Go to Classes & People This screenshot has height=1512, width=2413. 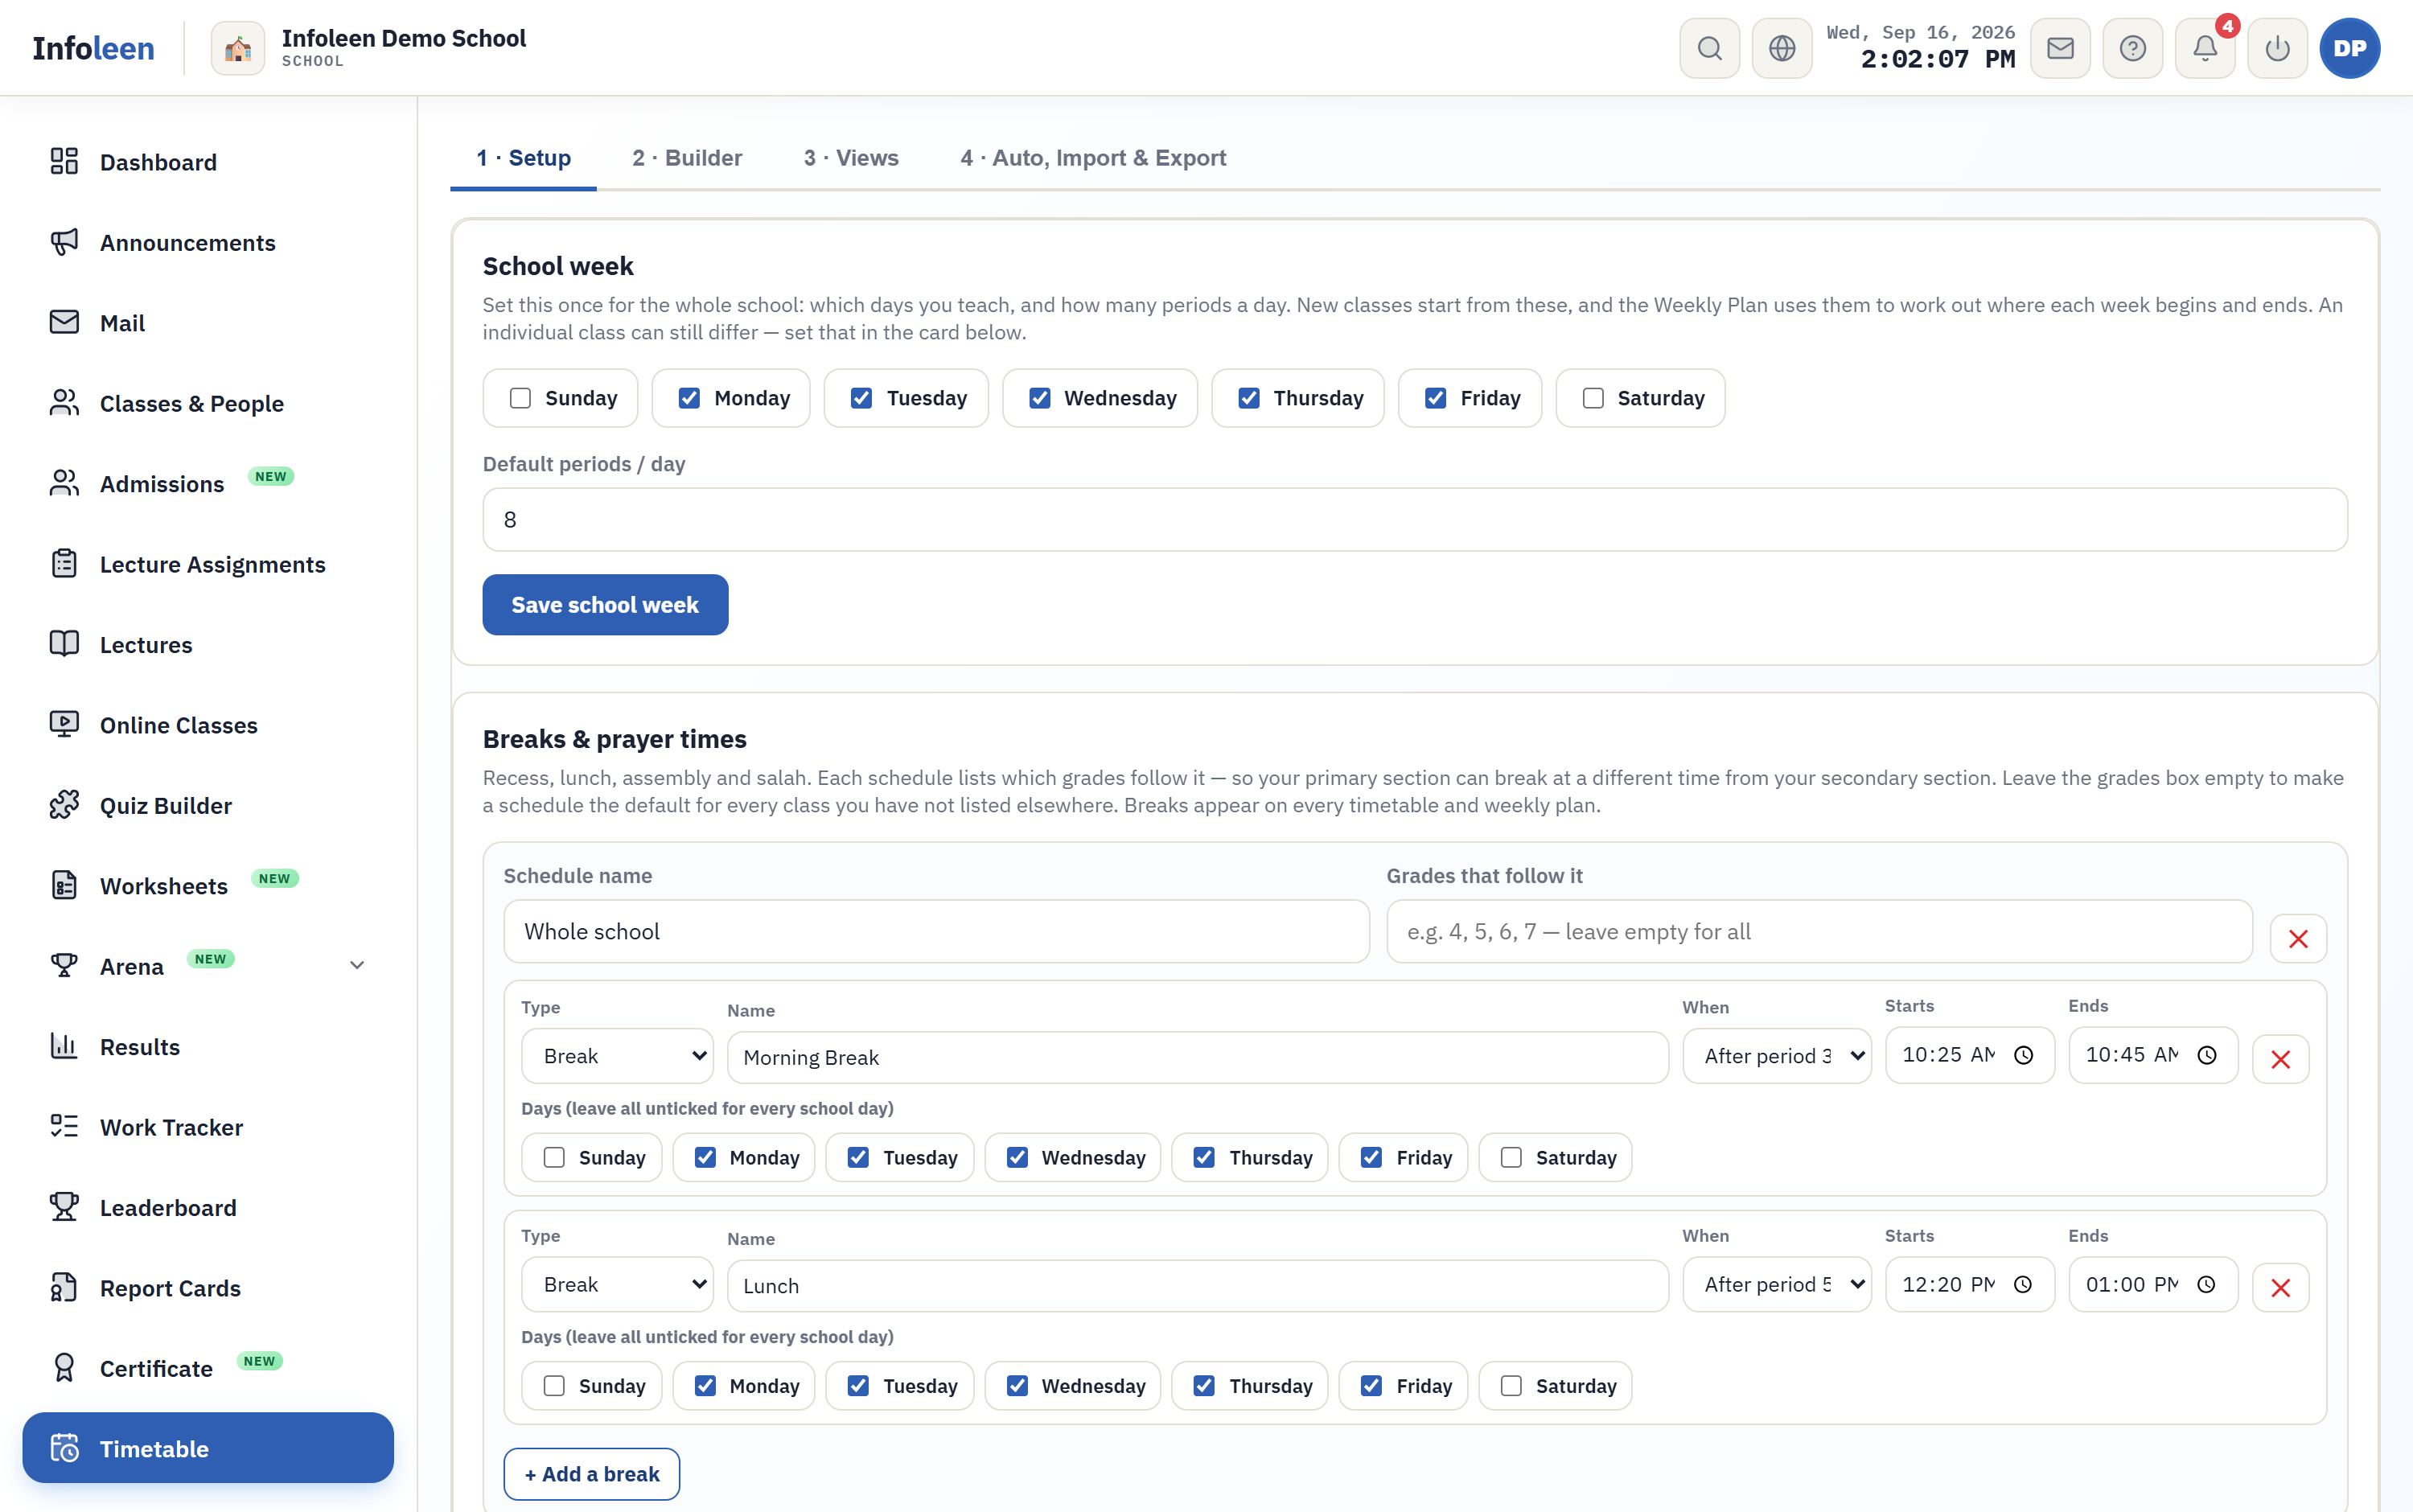click(208, 403)
